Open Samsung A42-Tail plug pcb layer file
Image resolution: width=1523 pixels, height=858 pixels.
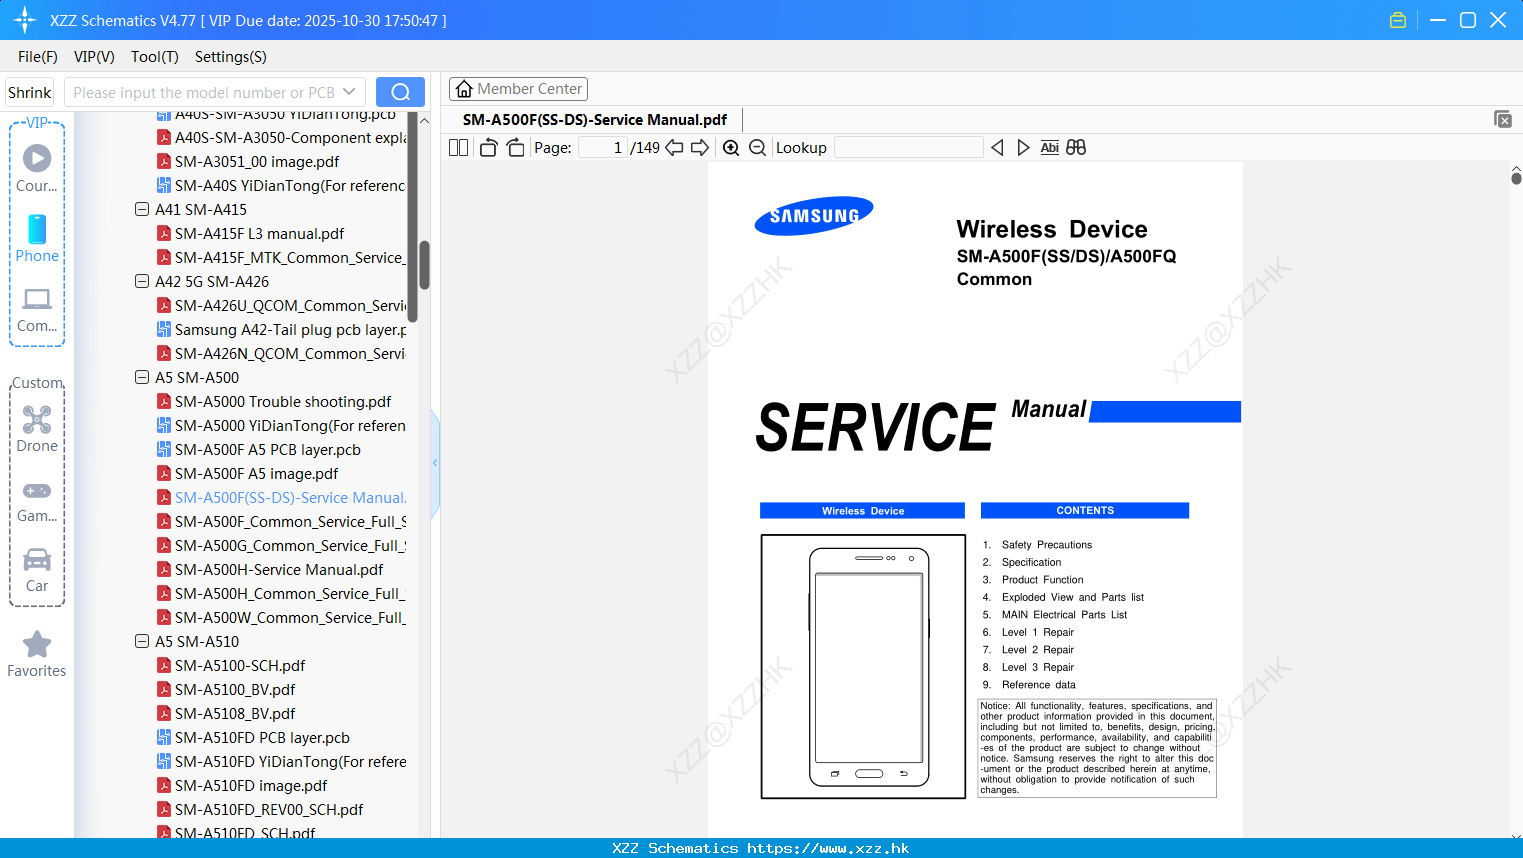tap(281, 330)
